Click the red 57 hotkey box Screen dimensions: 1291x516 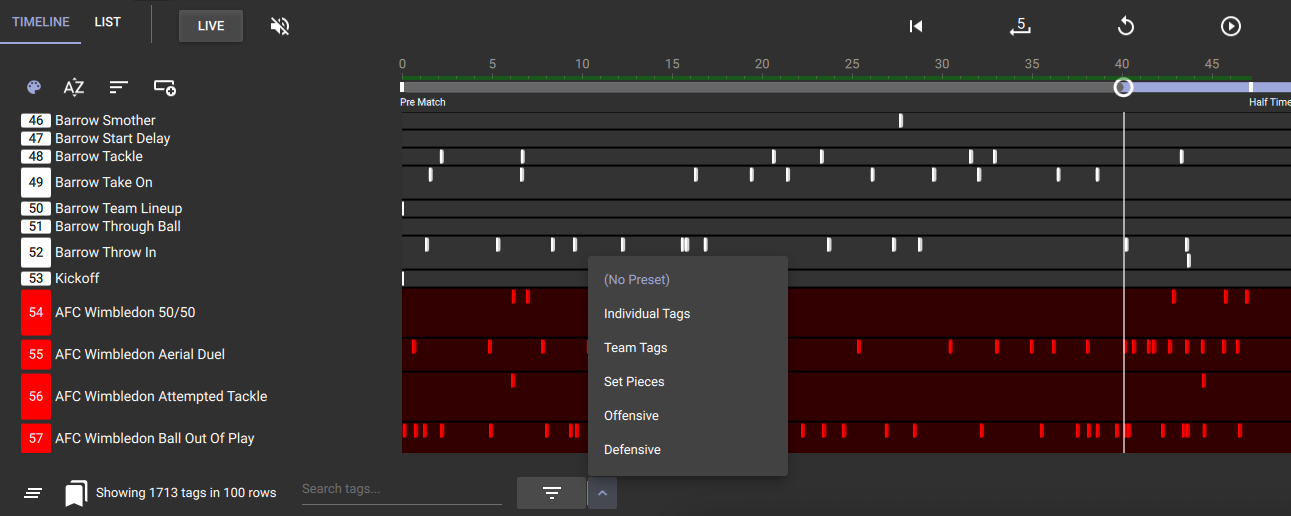[x=36, y=438]
